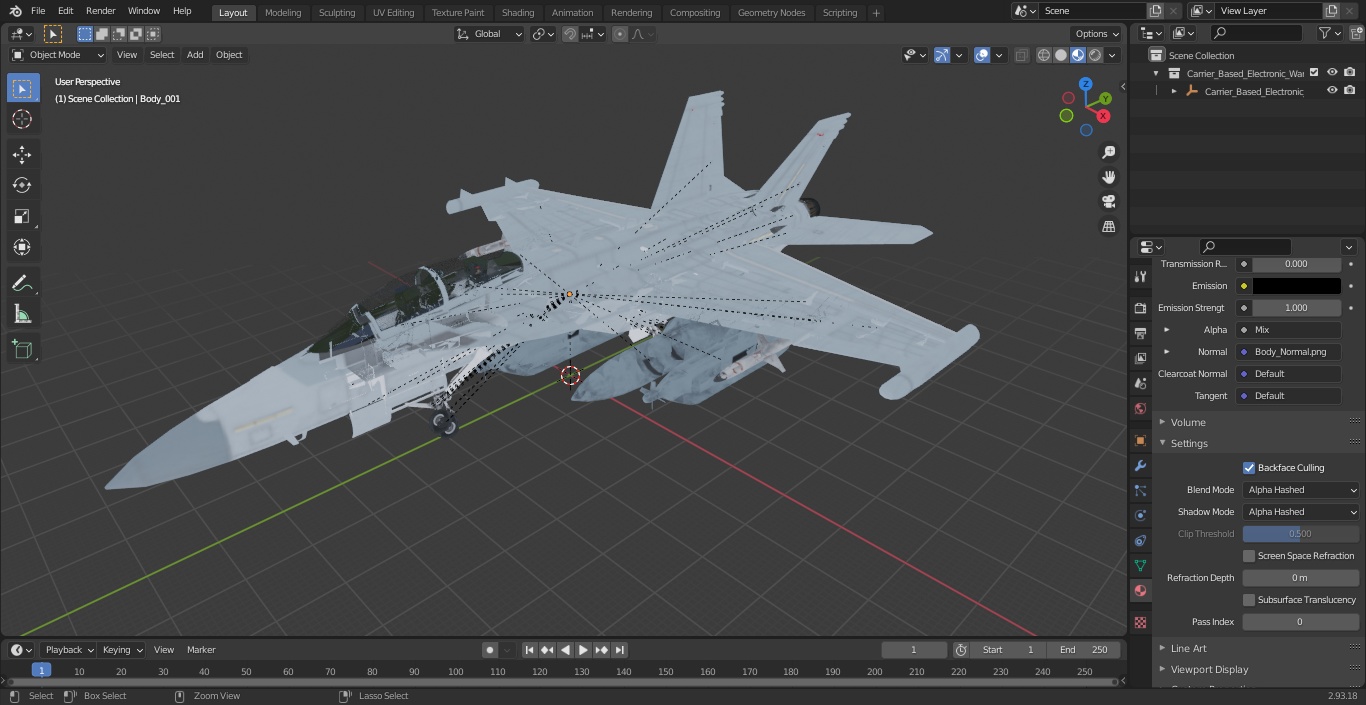
Task: Select the Measure tool
Action: (22, 315)
